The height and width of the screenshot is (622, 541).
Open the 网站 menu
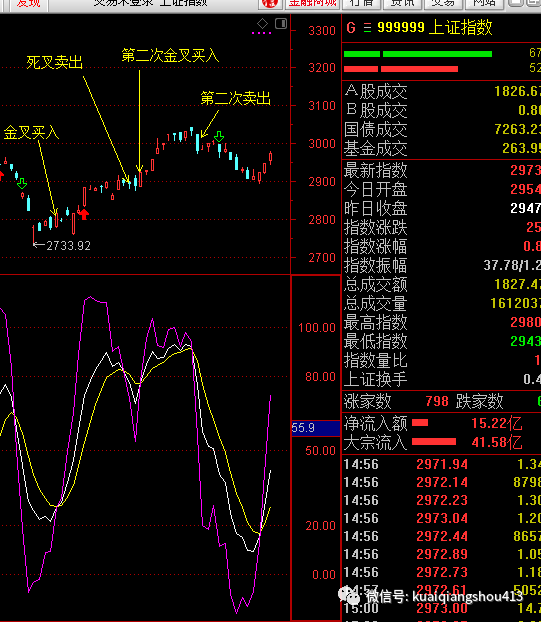coord(484,4)
